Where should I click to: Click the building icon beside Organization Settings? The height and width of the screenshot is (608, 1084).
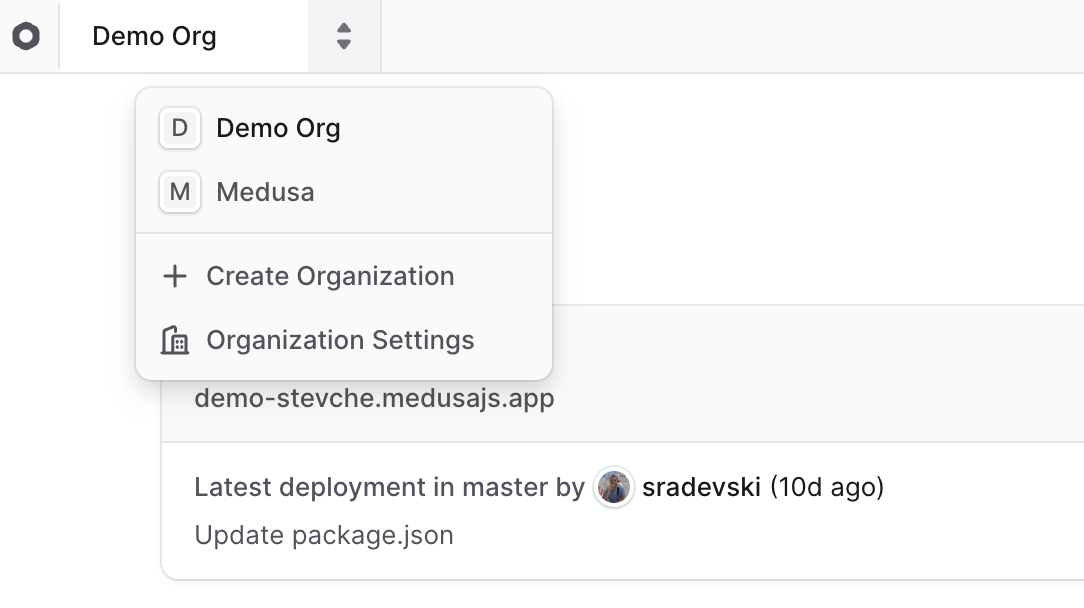[174, 340]
